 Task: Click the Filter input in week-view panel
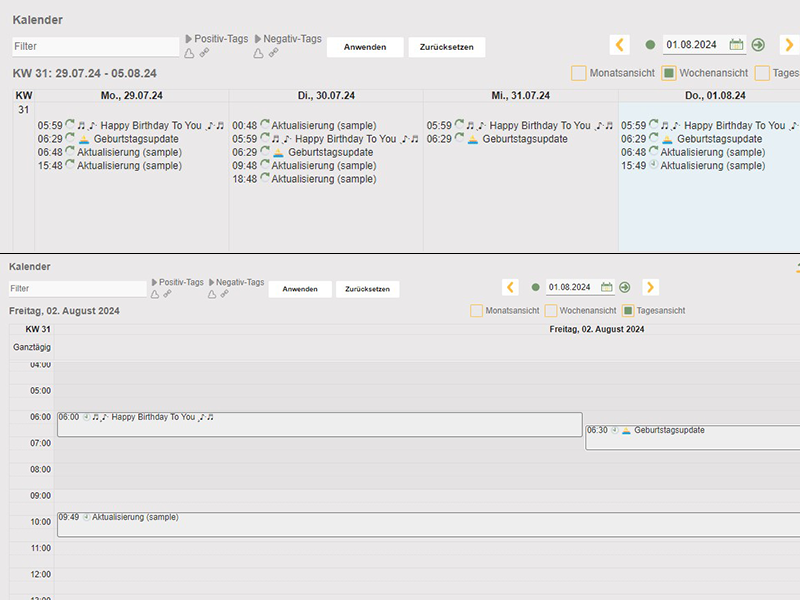(95, 46)
